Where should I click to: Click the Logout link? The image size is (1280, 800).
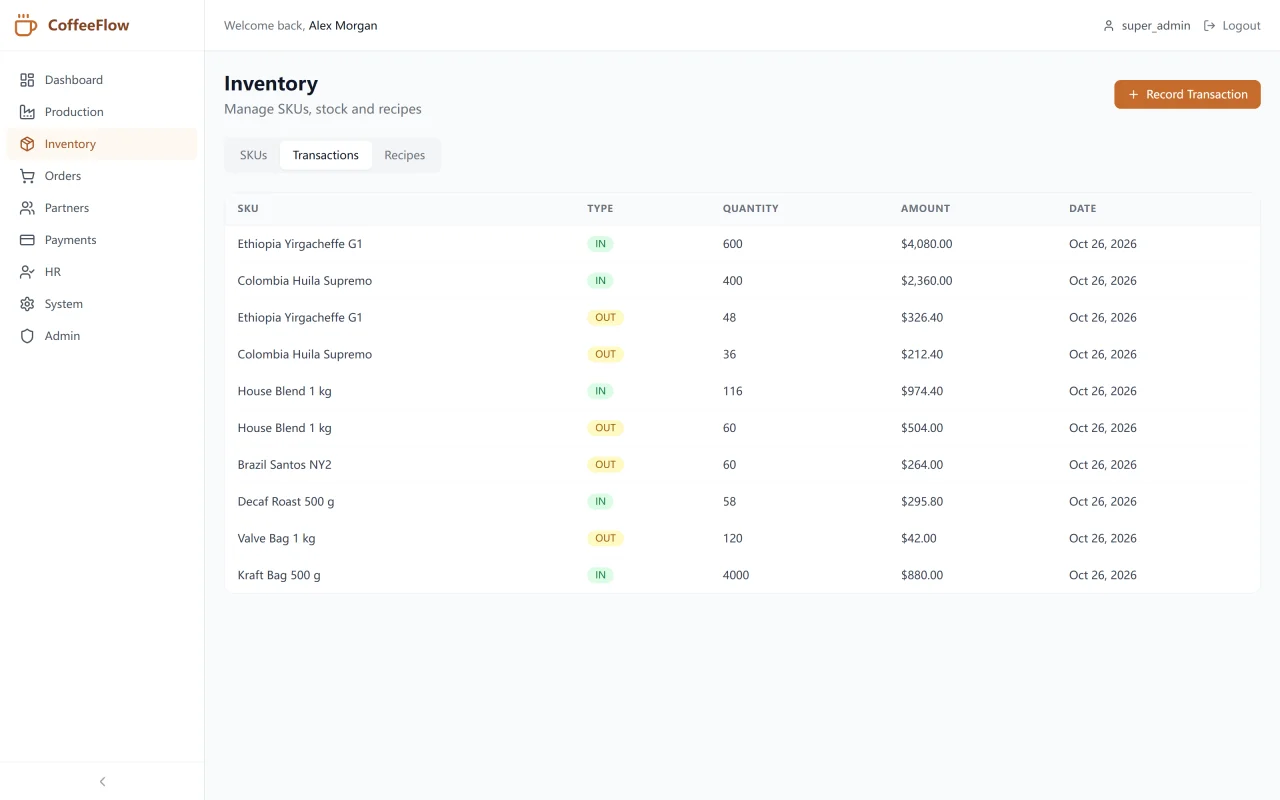click(1232, 26)
